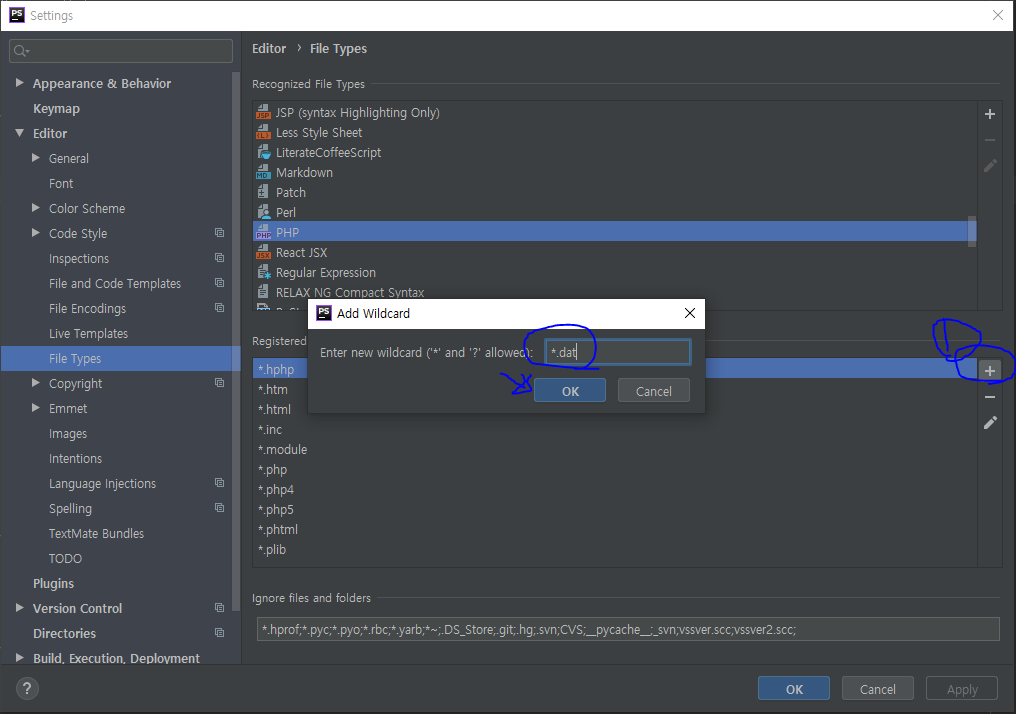
Task: Expand the Color Scheme subsection
Action: [36, 207]
